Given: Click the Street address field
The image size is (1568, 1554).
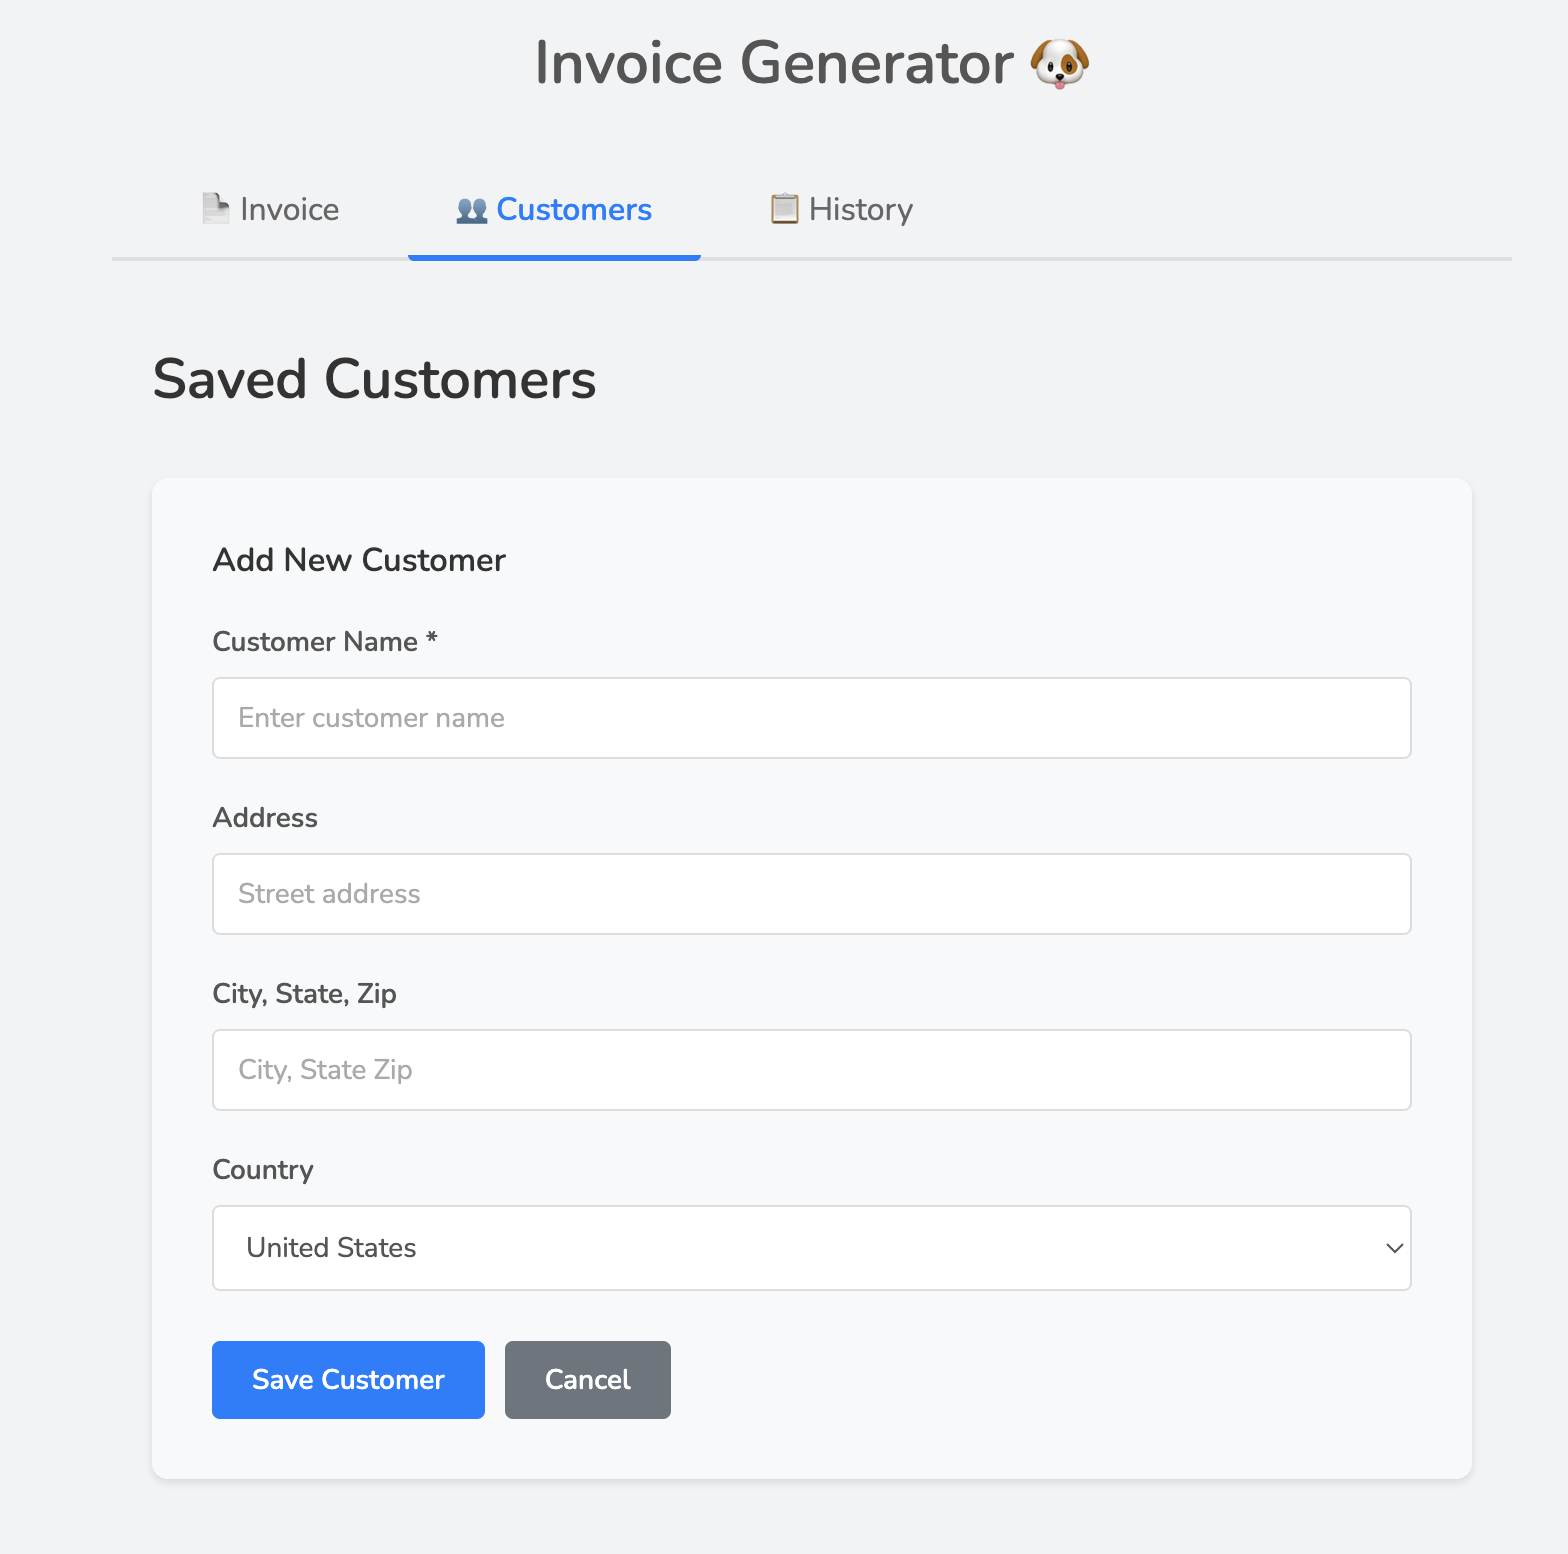Looking at the screenshot, I should click(810, 893).
